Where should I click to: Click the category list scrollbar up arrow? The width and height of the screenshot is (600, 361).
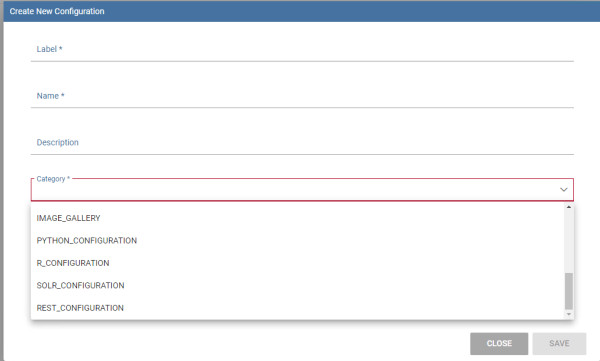pos(569,207)
